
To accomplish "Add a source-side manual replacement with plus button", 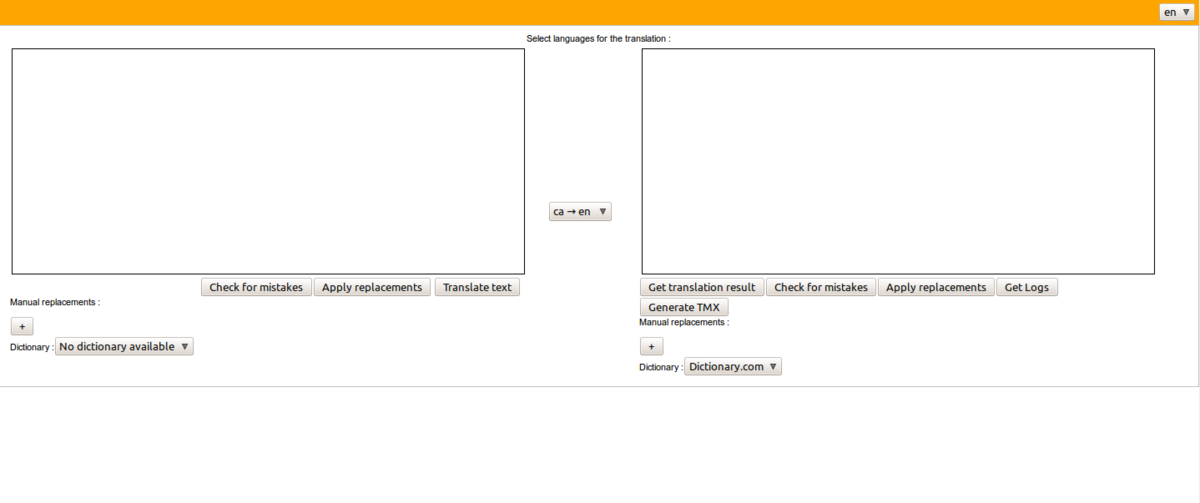I will 22,326.
